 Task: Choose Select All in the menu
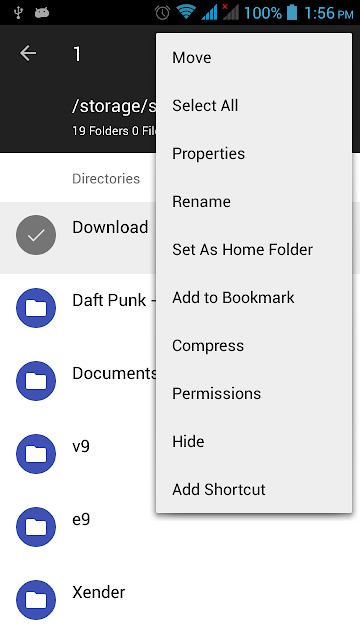coord(253,106)
